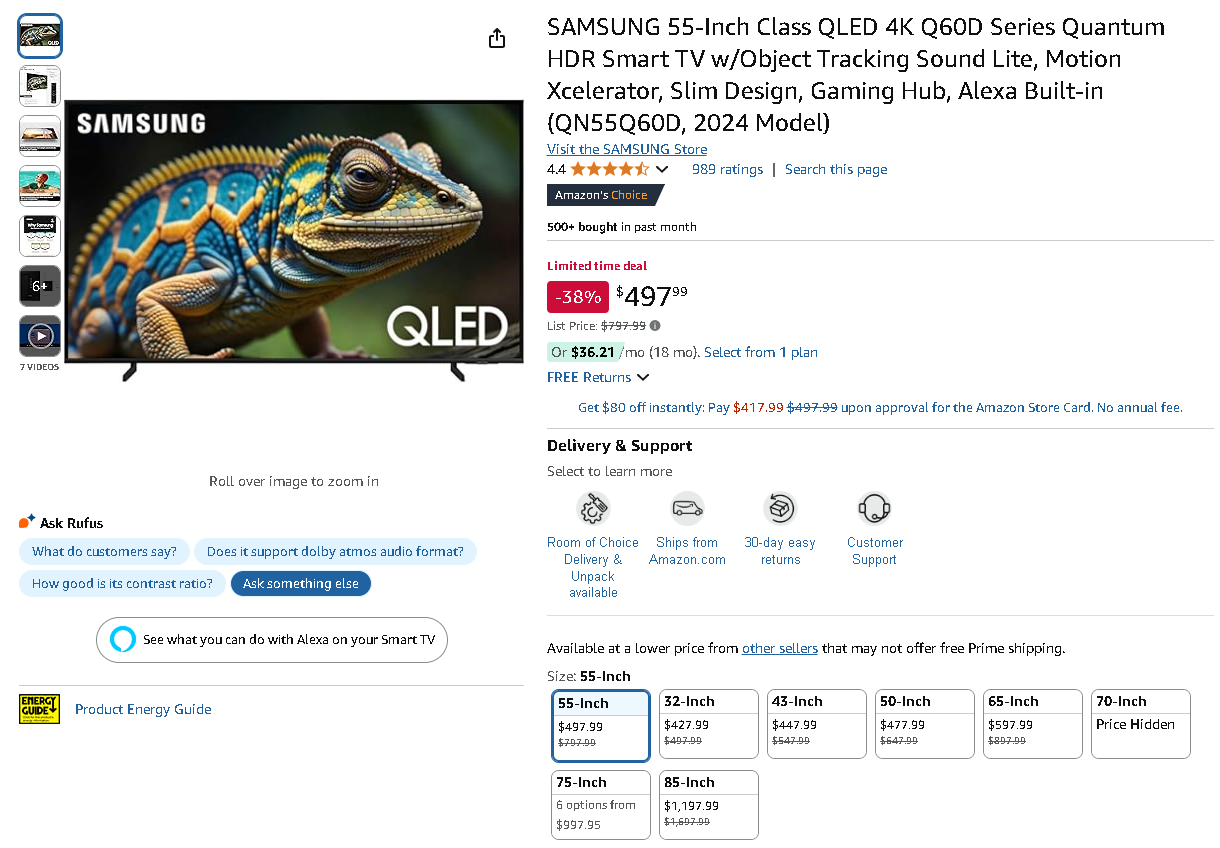1220x848 pixels.
Task: Click the Ask Rufus sparkle icon
Action: pos(25,520)
